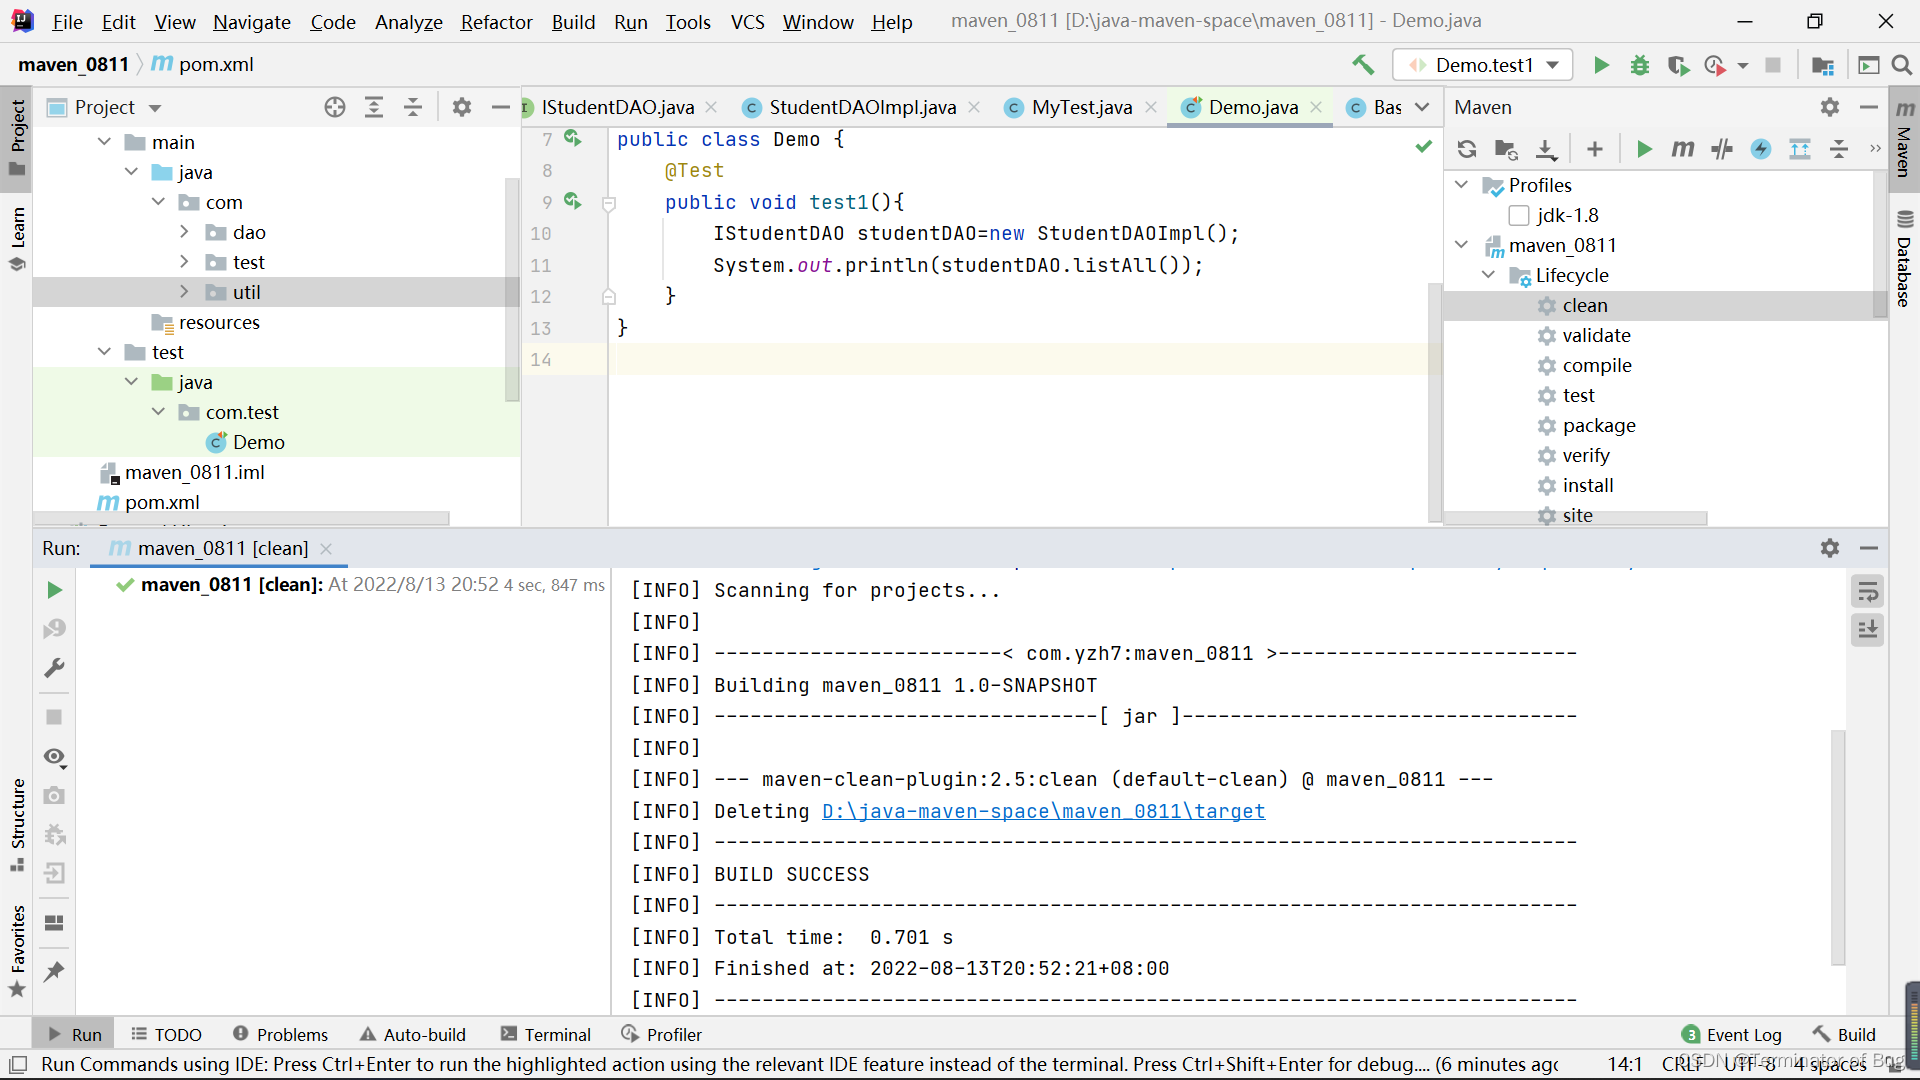The image size is (1920, 1080).
Task: Click the Build project hammer icon
Action: 1363,65
